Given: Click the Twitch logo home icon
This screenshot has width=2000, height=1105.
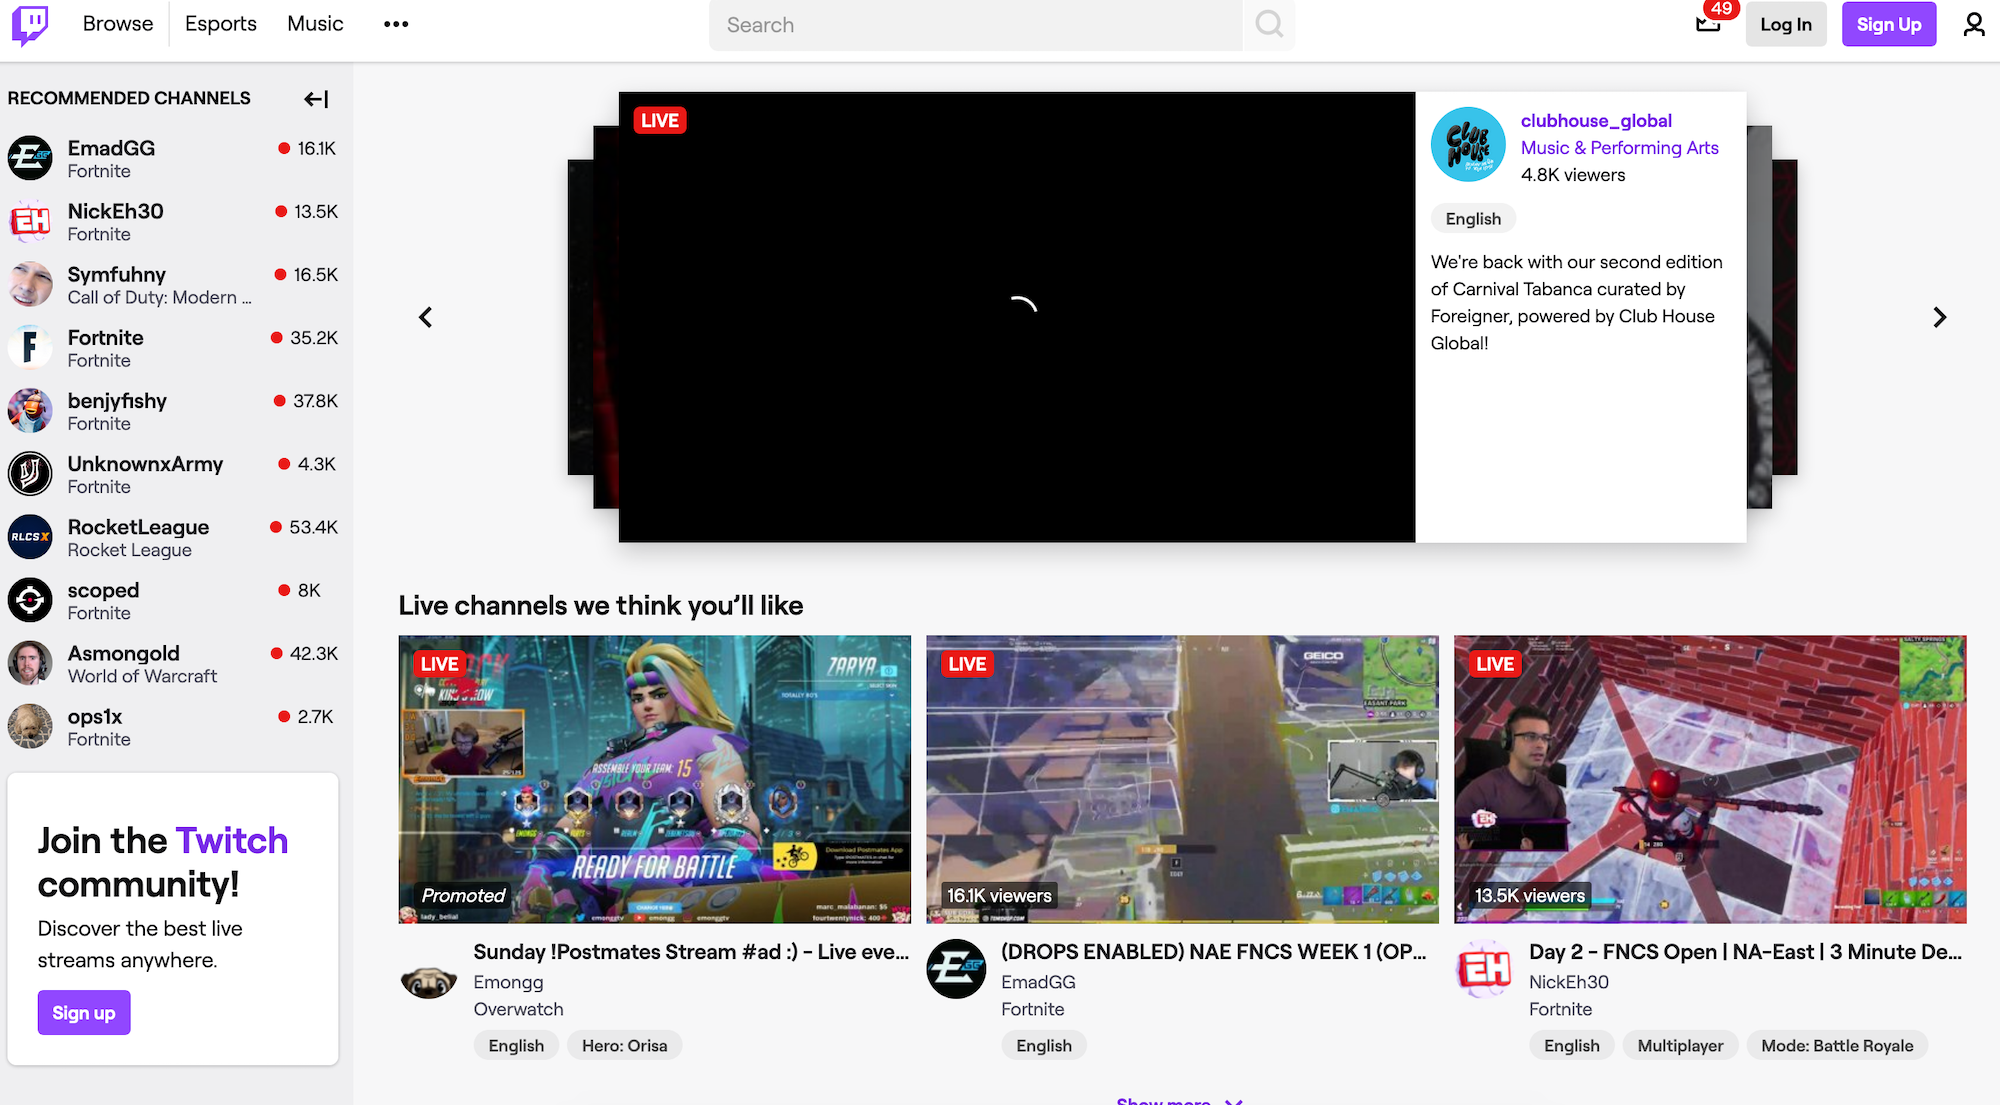Looking at the screenshot, I should (30, 24).
